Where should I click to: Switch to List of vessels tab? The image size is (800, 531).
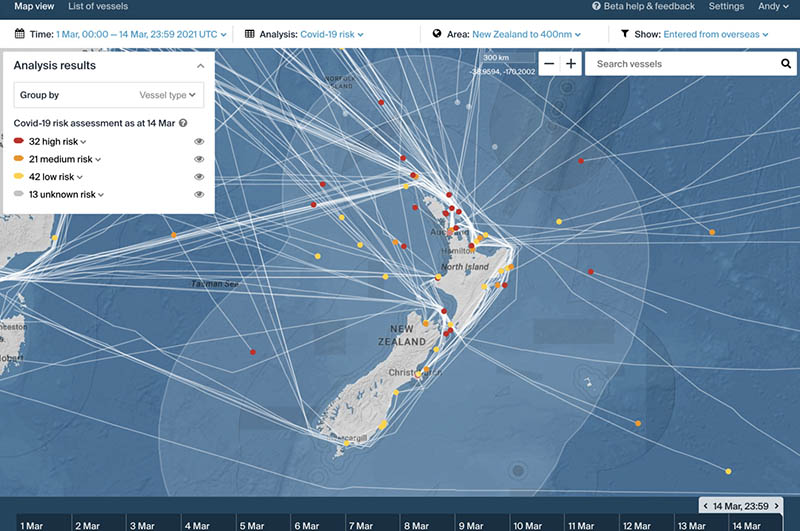(98, 6)
